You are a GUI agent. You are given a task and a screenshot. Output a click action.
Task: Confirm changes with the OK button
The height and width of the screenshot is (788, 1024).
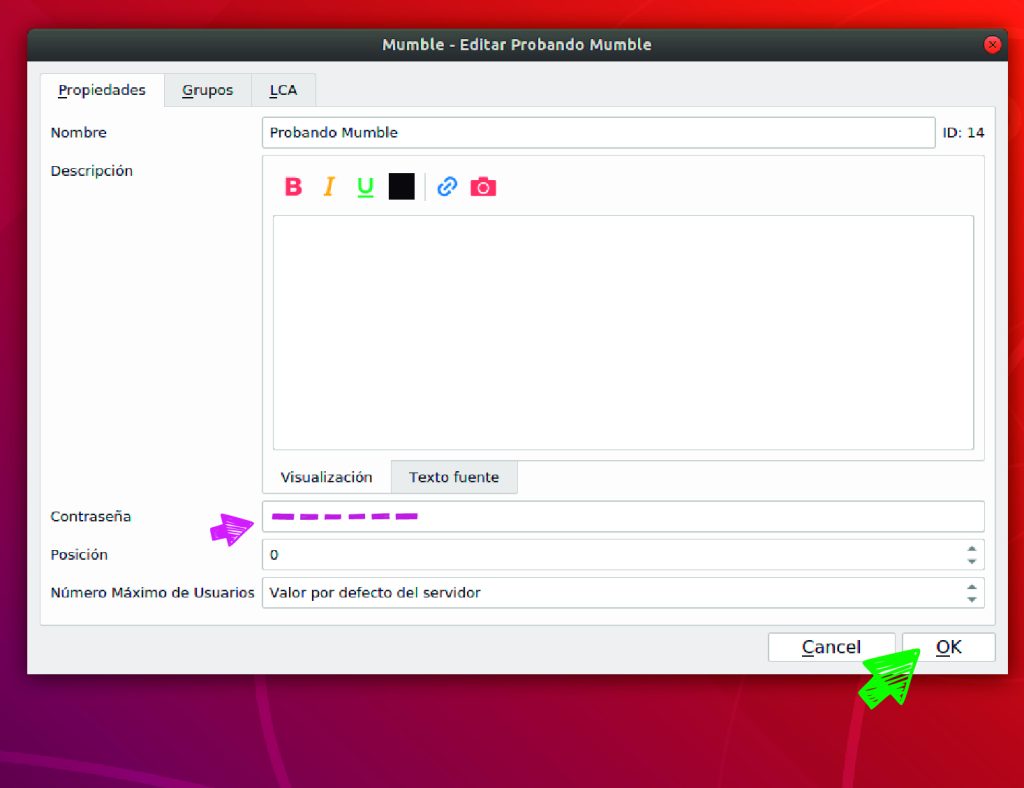pyautogui.click(x=949, y=647)
